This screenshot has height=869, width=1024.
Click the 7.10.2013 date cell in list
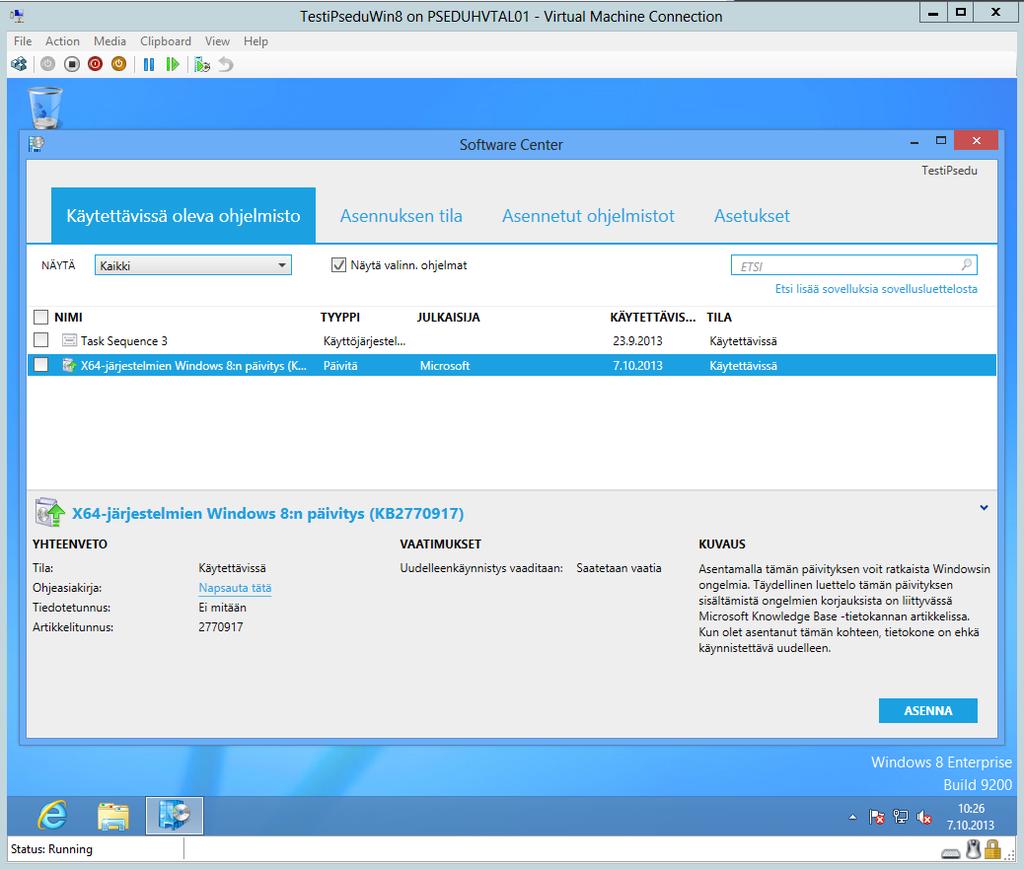pyautogui.click(x=637, y=366)
